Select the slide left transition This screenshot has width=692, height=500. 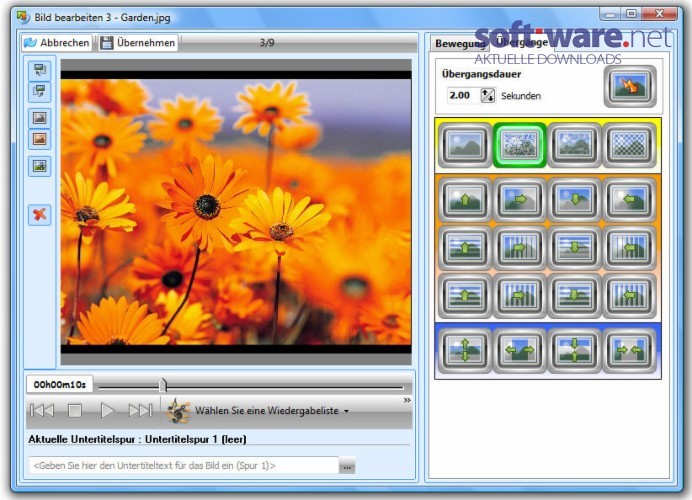click(x=629, y=199)
